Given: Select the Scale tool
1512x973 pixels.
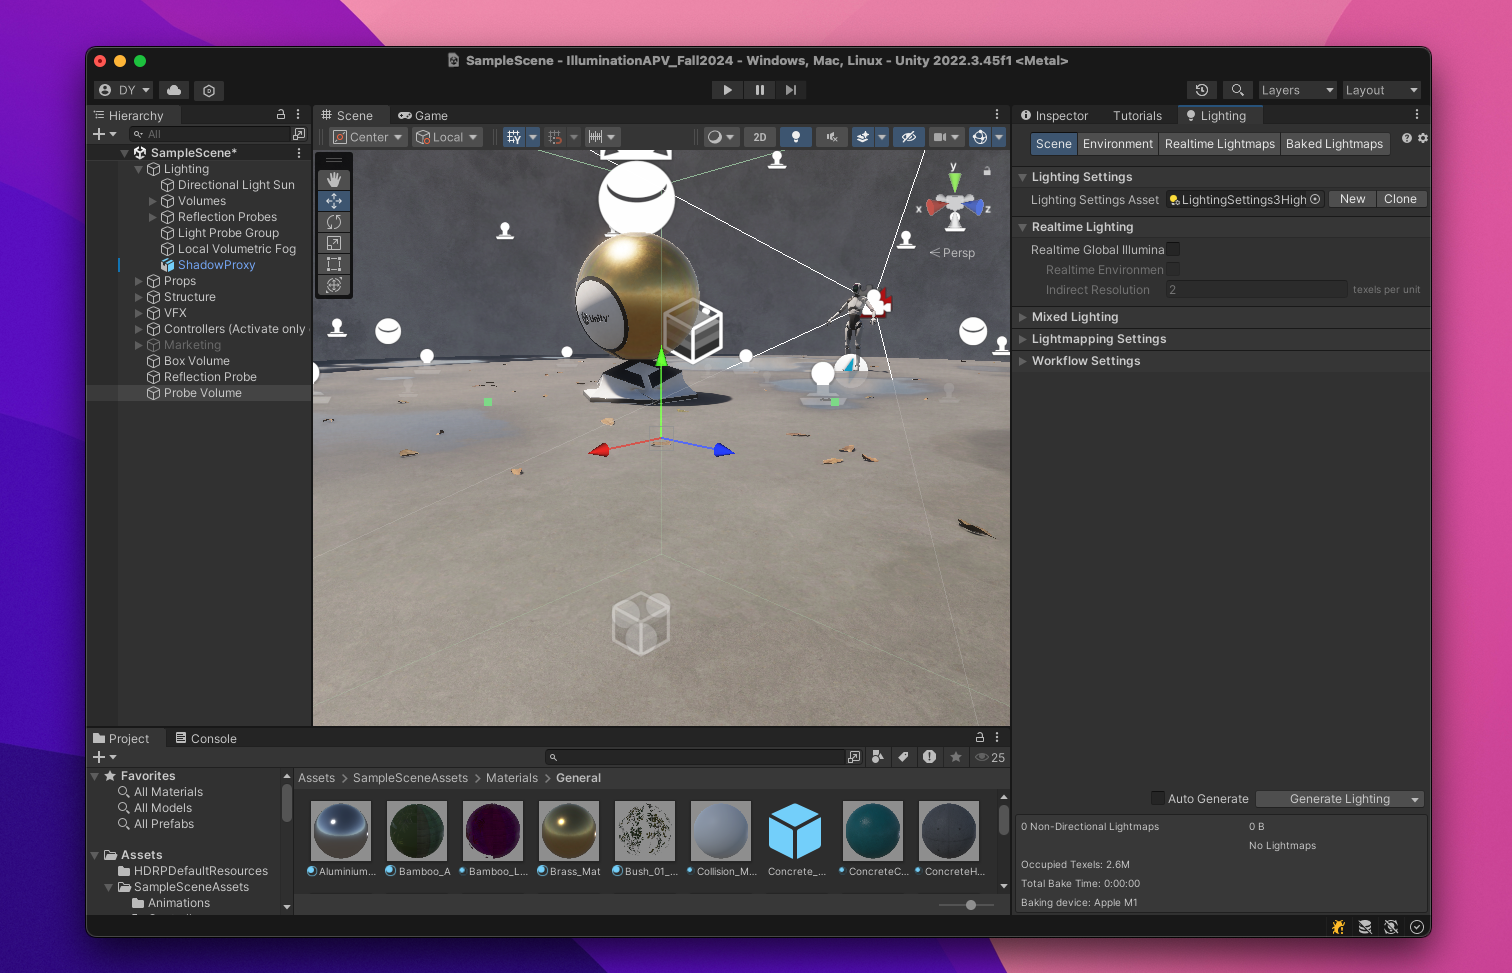Looking at the screenshot, I should coord(334,243).
